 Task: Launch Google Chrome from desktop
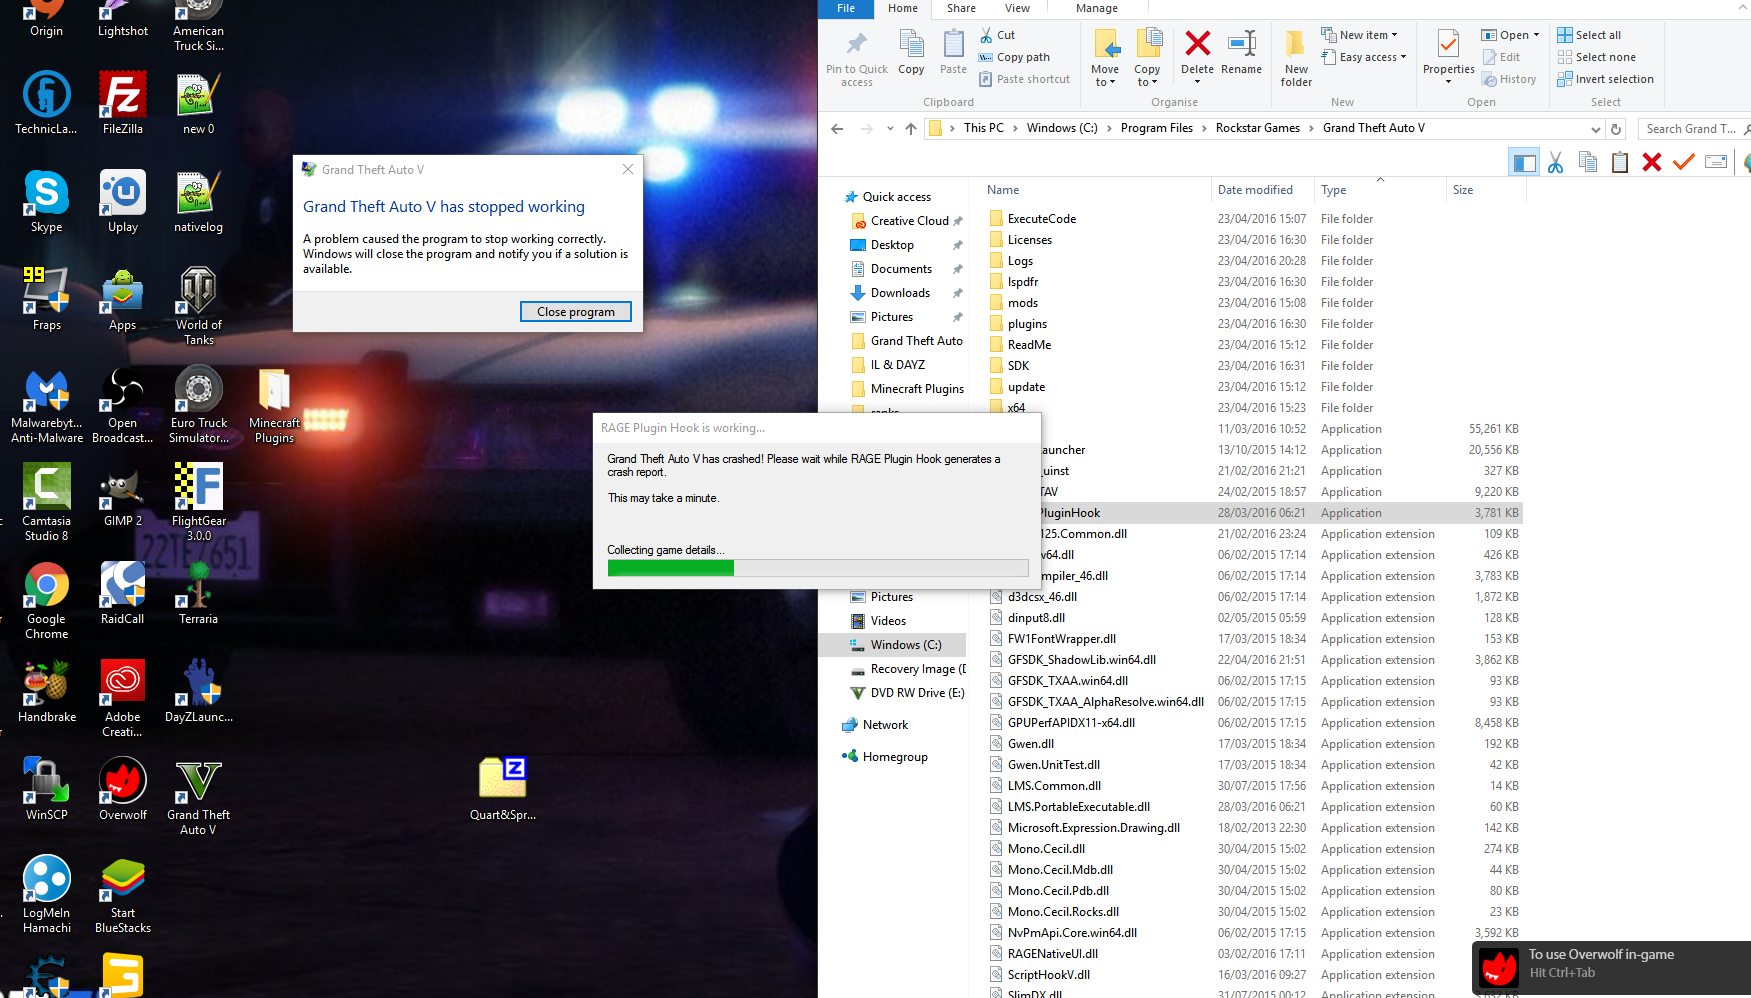47,600
